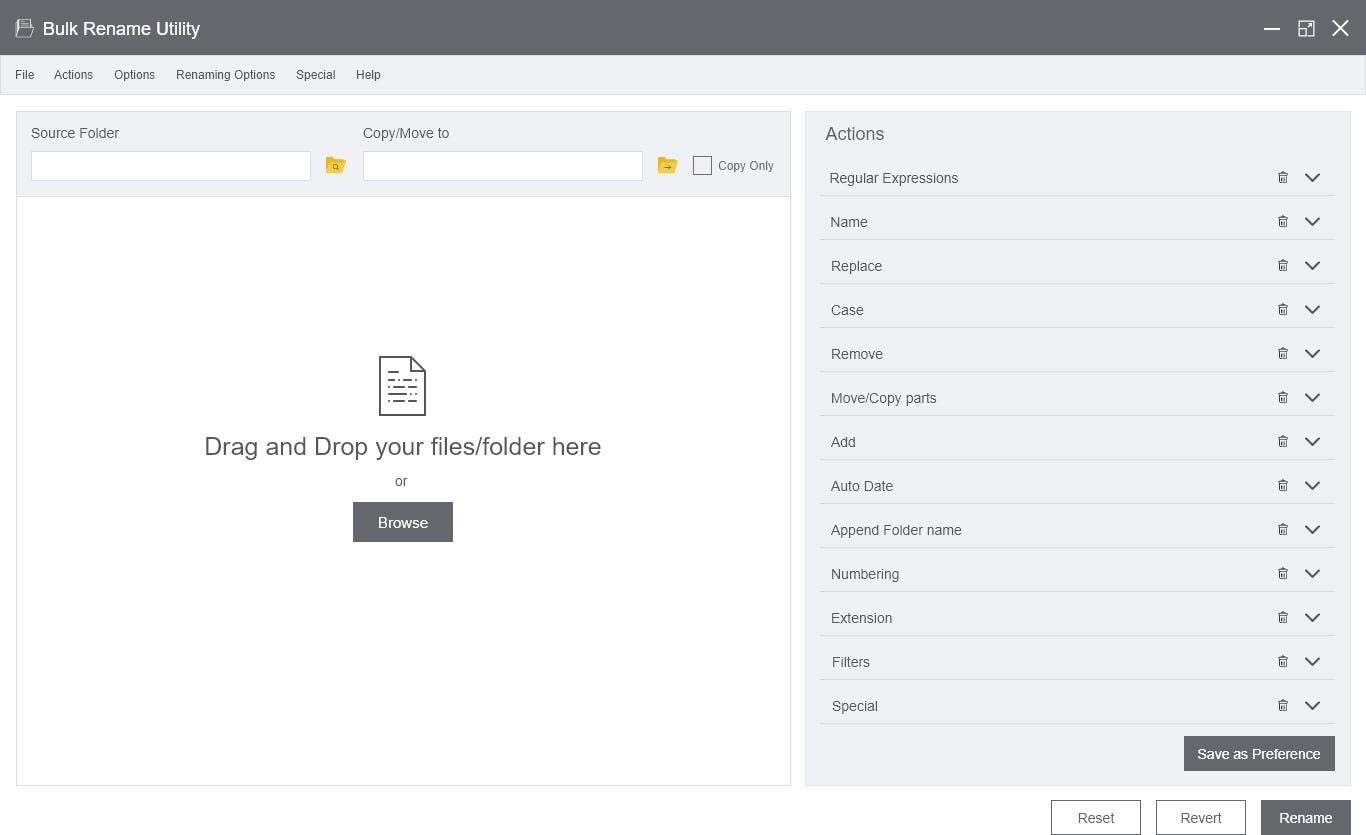Image resolution: width=1366 pixels, height=835 pixels.
Task: Click Save as Preference button
Action: pos(1259,754)
